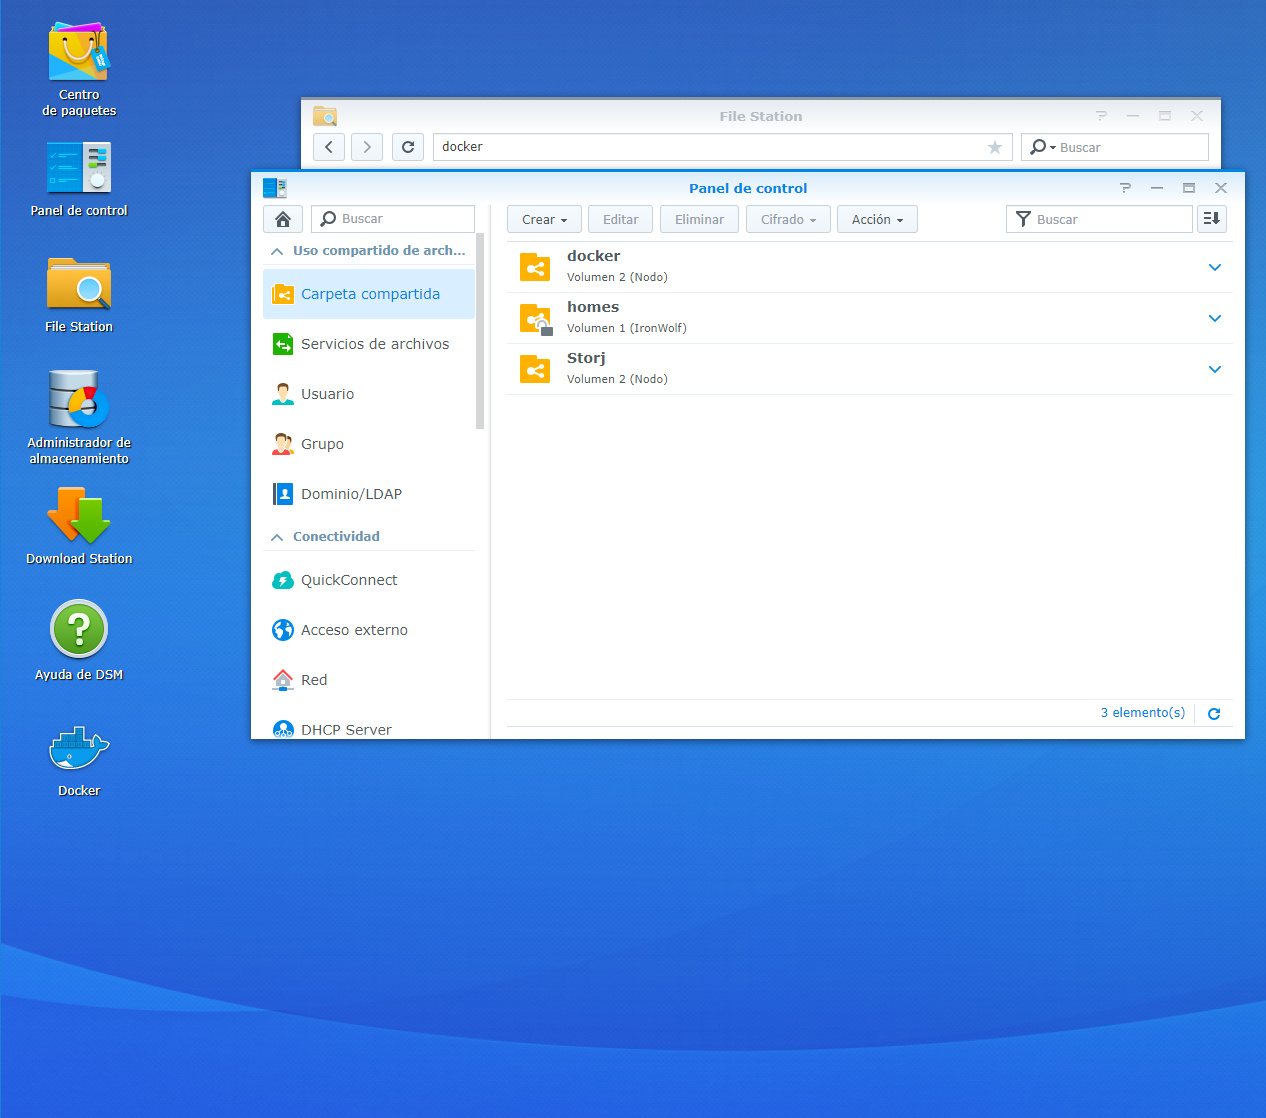Focus the shared folder filter Buscar field
Image resolution: width=1266 pixels, height=1118 pixels.
1099,219
